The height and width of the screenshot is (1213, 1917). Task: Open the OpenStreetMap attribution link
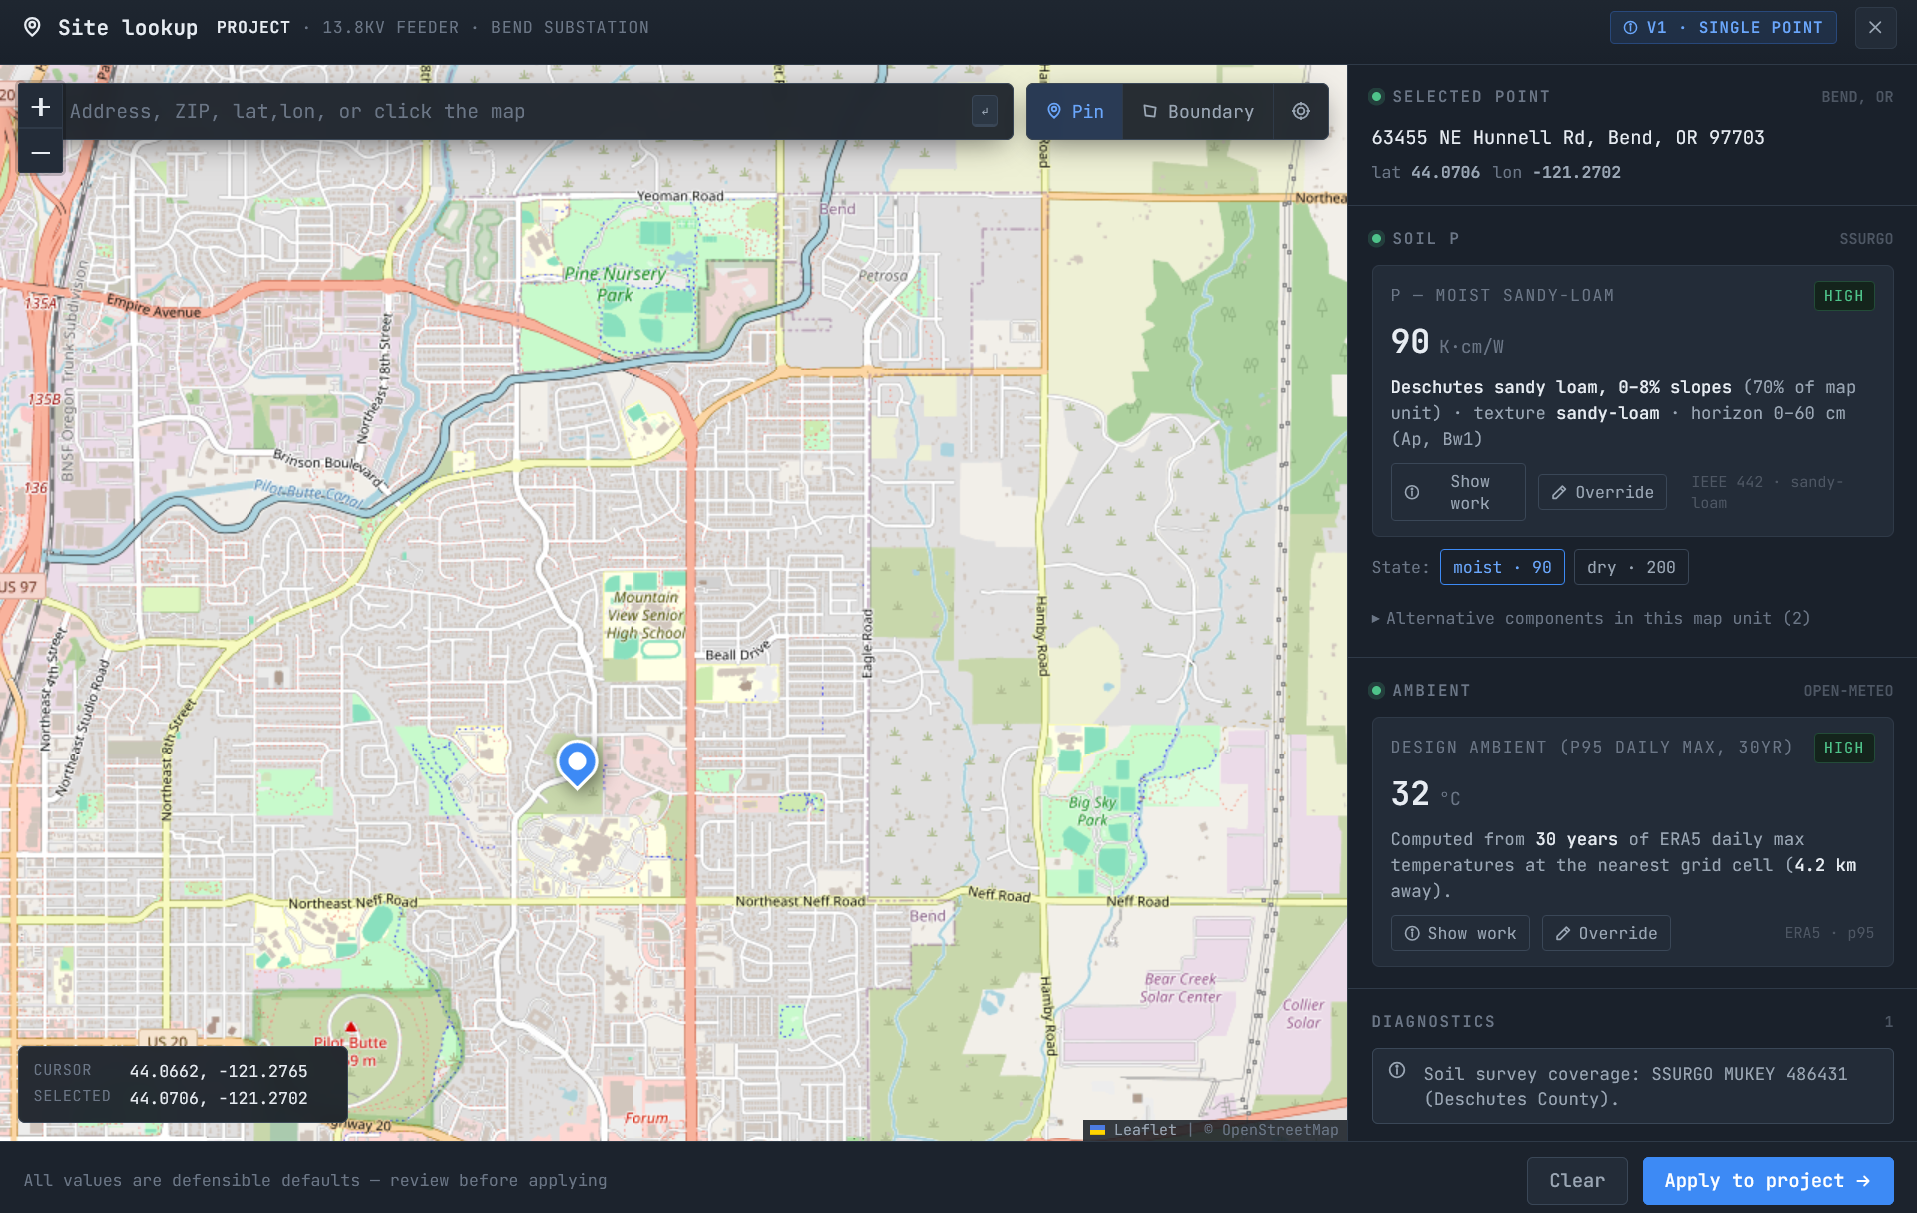coord(1279,1130)
